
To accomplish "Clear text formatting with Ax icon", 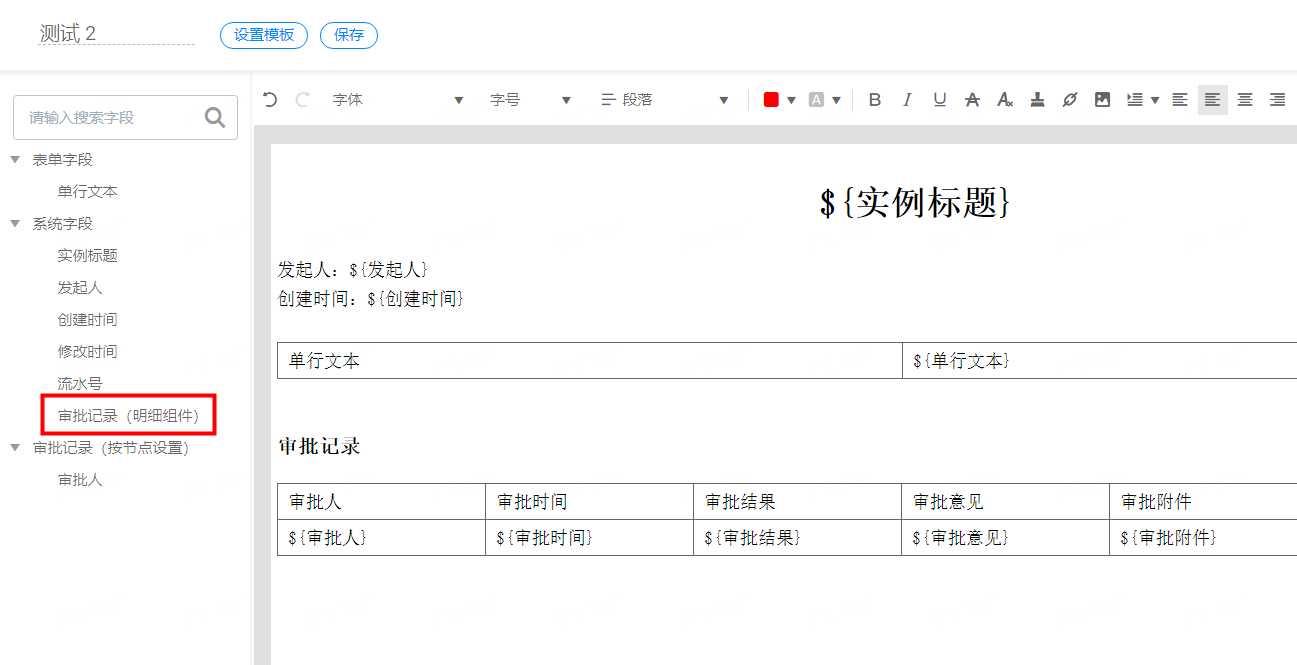I will pyautogui.click(x=1005, y=100).
